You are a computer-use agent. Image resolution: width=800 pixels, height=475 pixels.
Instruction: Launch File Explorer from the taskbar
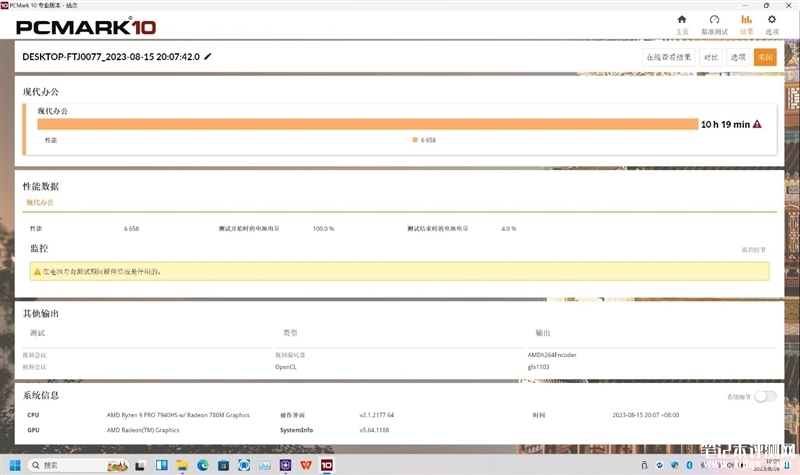click(x=182, y=465)
